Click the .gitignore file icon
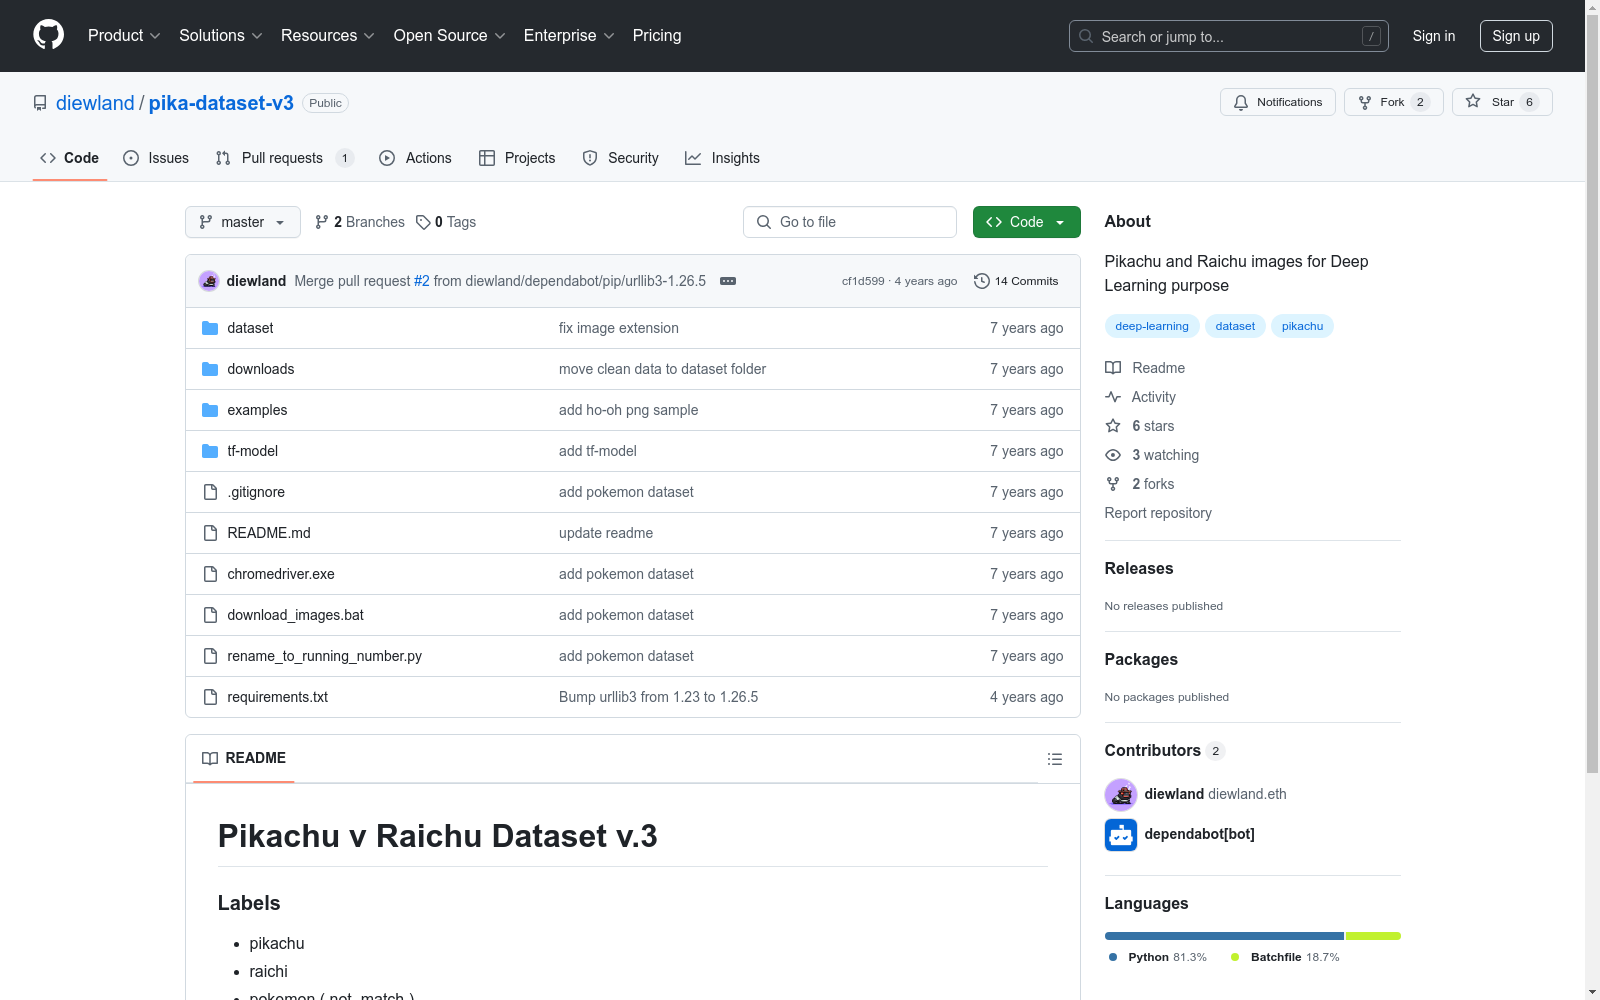The image size is (1600, 1000). (x=210, y=492)
